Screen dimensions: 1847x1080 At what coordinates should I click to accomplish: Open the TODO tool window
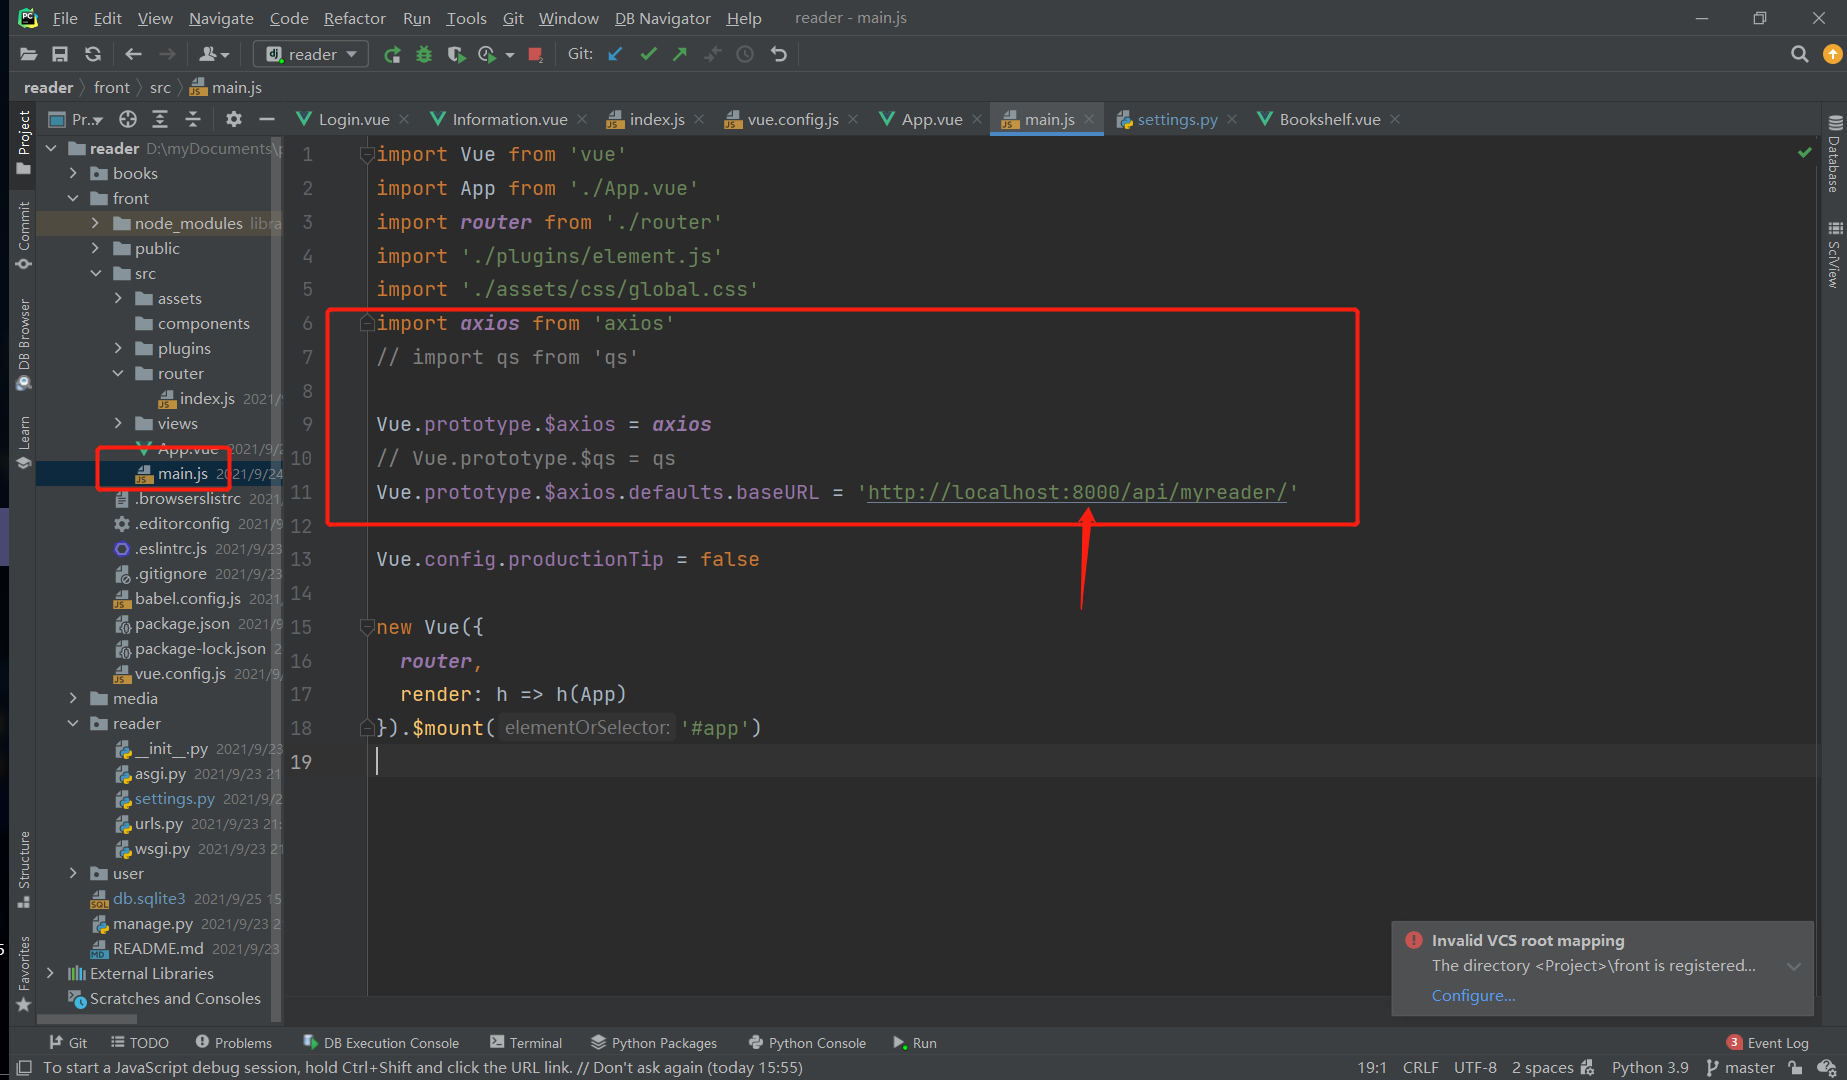tap(139, 1043)
